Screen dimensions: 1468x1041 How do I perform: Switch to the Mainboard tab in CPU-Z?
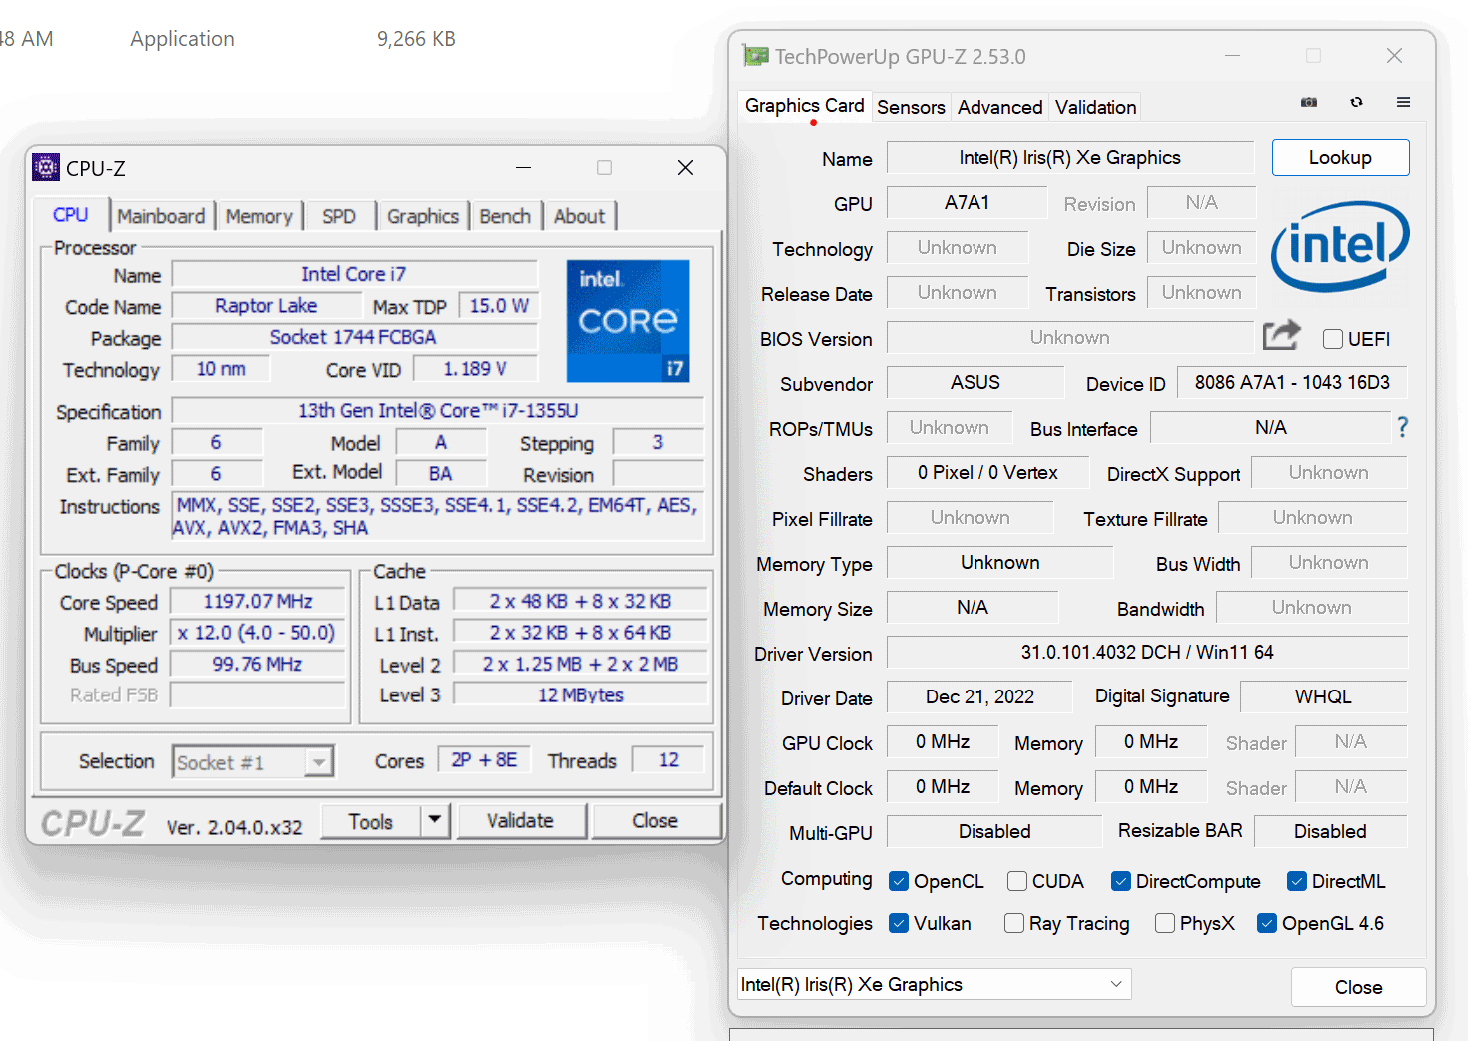[161, 216]
